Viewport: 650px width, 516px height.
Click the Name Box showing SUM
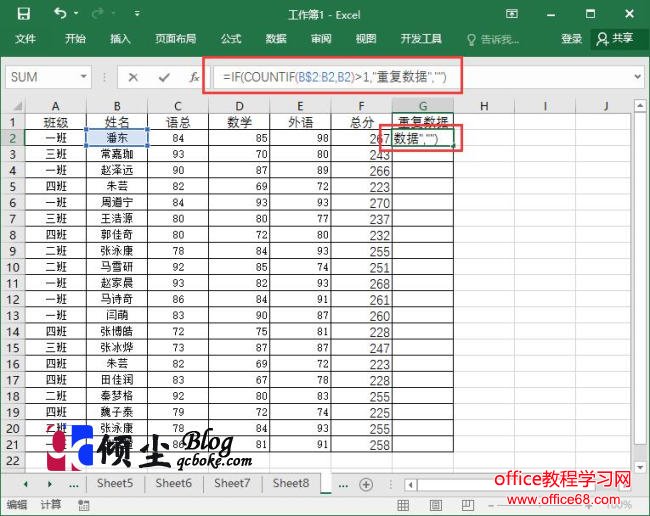click(41, 77)
